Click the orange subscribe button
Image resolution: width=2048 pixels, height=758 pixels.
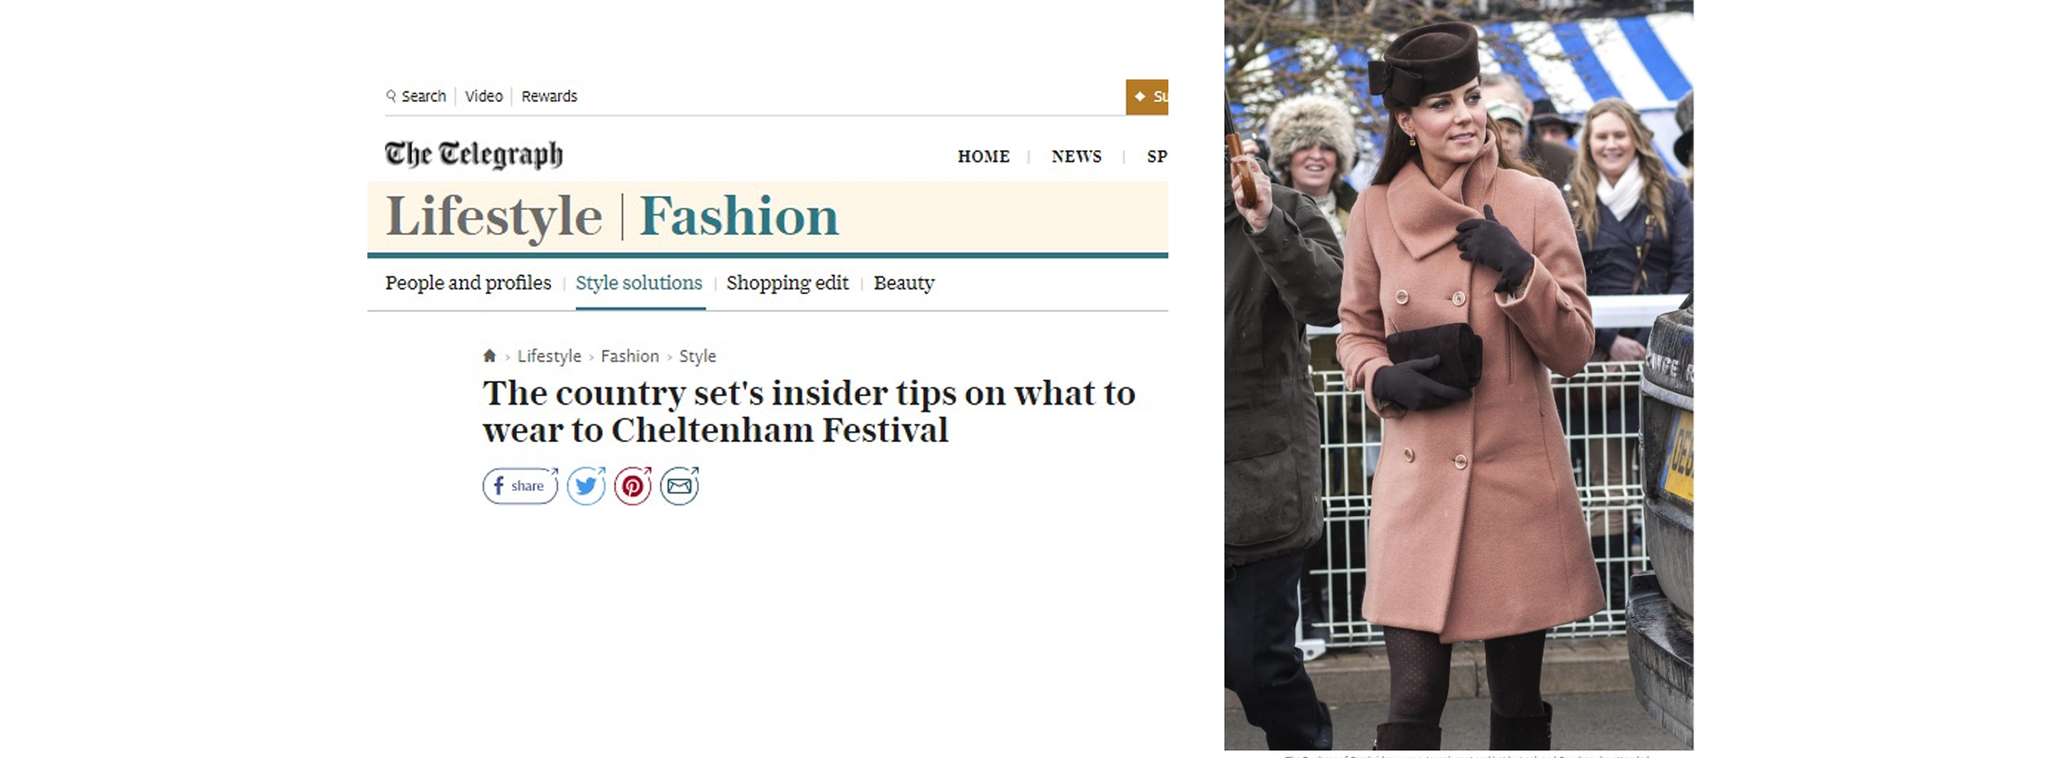[1147, 97]
